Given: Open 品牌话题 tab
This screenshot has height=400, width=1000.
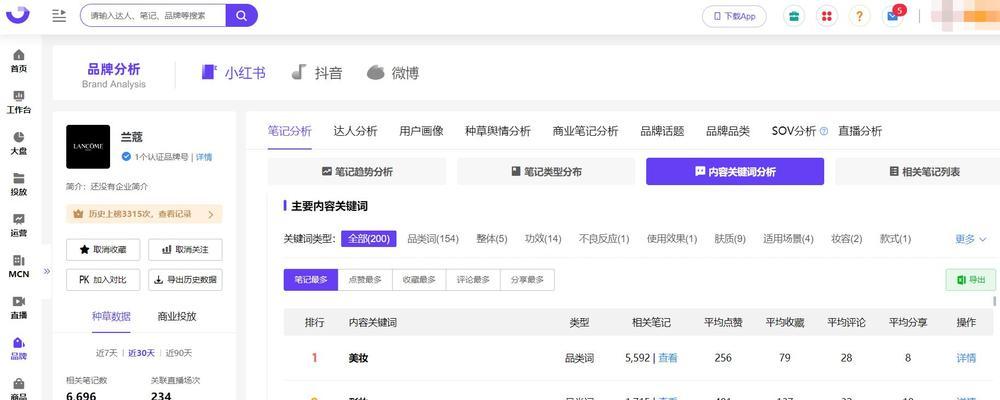Looking at the screenshot, I should point(662,131).
